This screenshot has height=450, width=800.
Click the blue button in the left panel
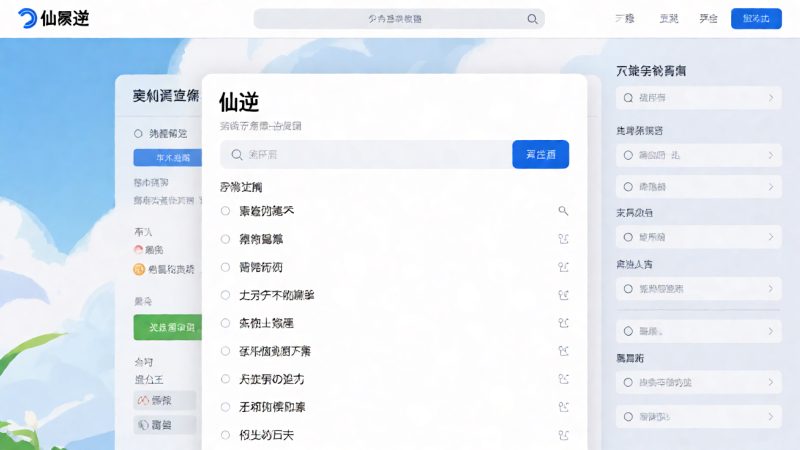168,158
